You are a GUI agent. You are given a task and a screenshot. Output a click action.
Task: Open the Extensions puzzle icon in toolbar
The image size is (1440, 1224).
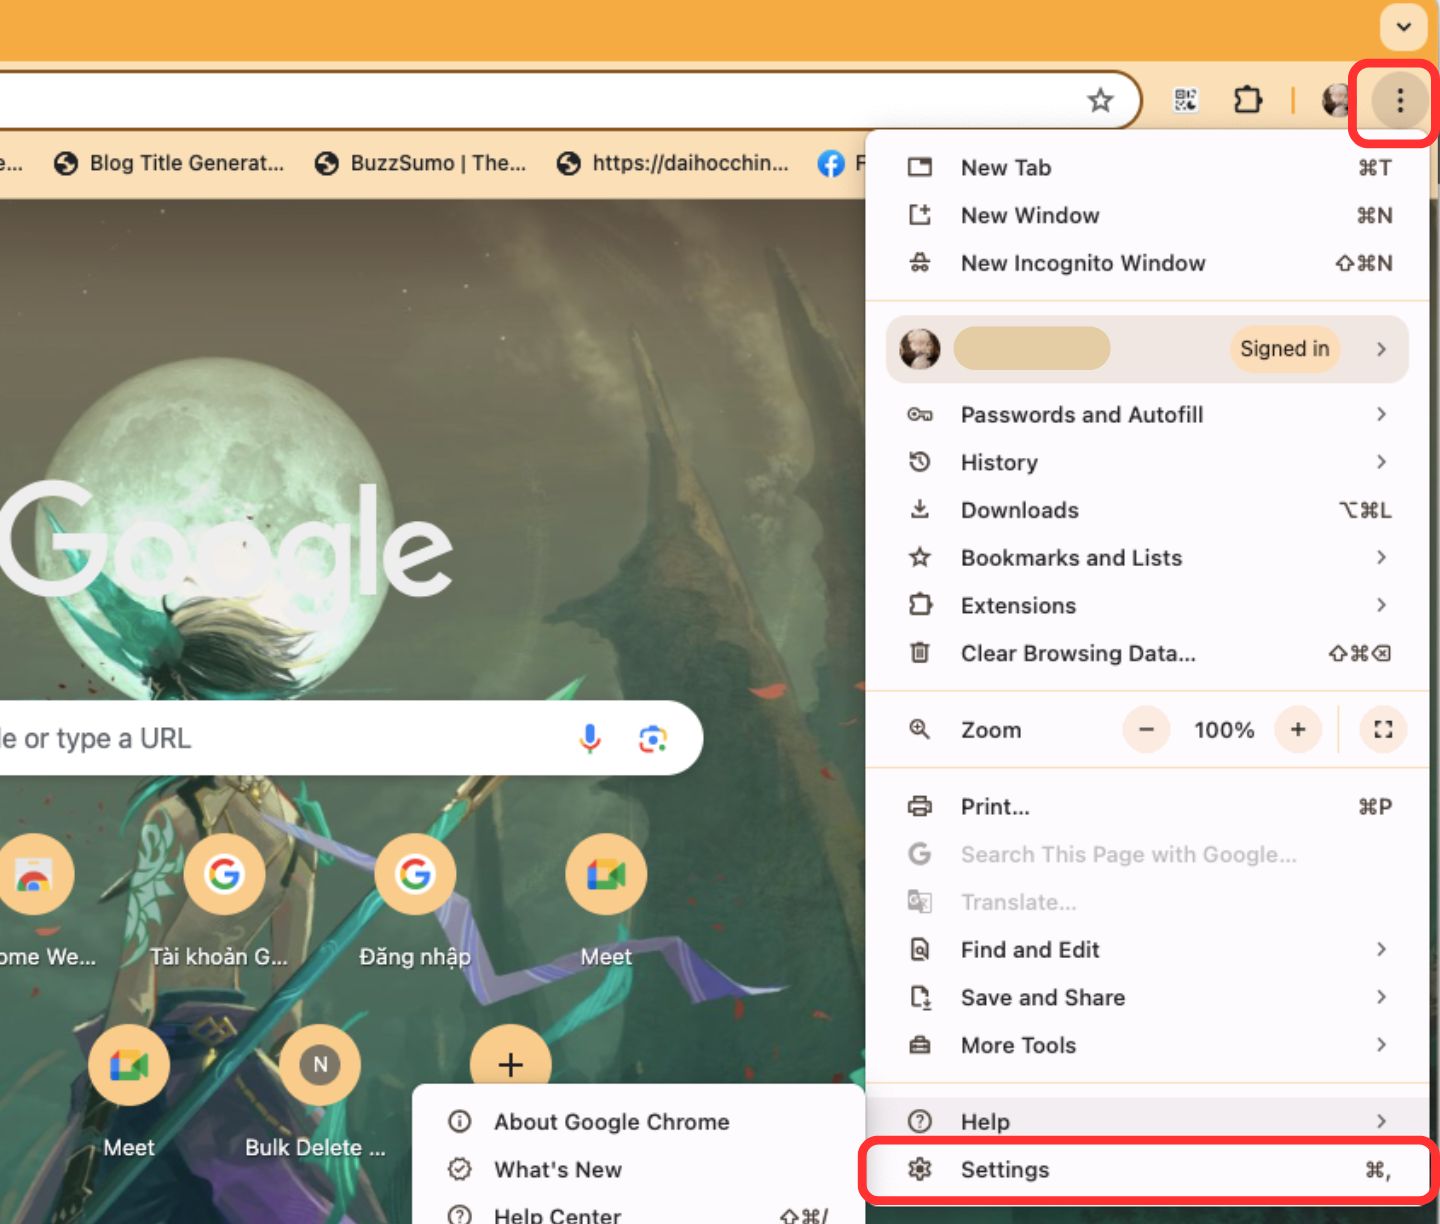pos(1247,100)
